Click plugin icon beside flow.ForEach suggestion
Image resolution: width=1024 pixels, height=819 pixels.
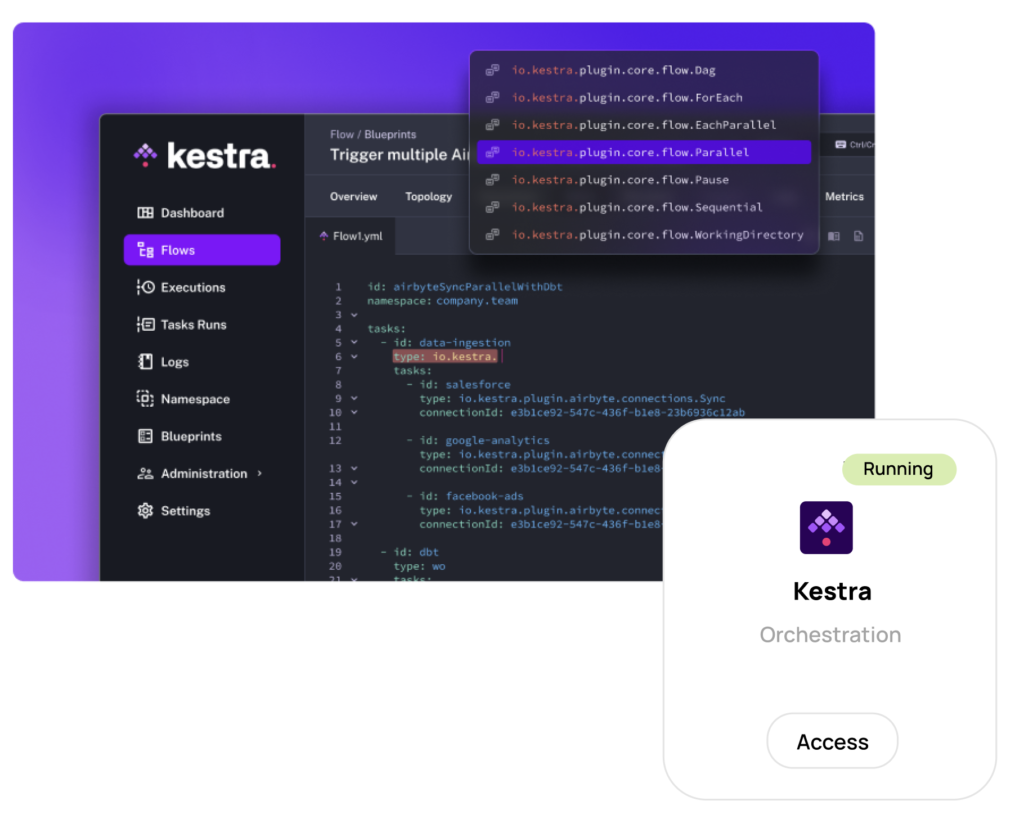pos(492,97)
